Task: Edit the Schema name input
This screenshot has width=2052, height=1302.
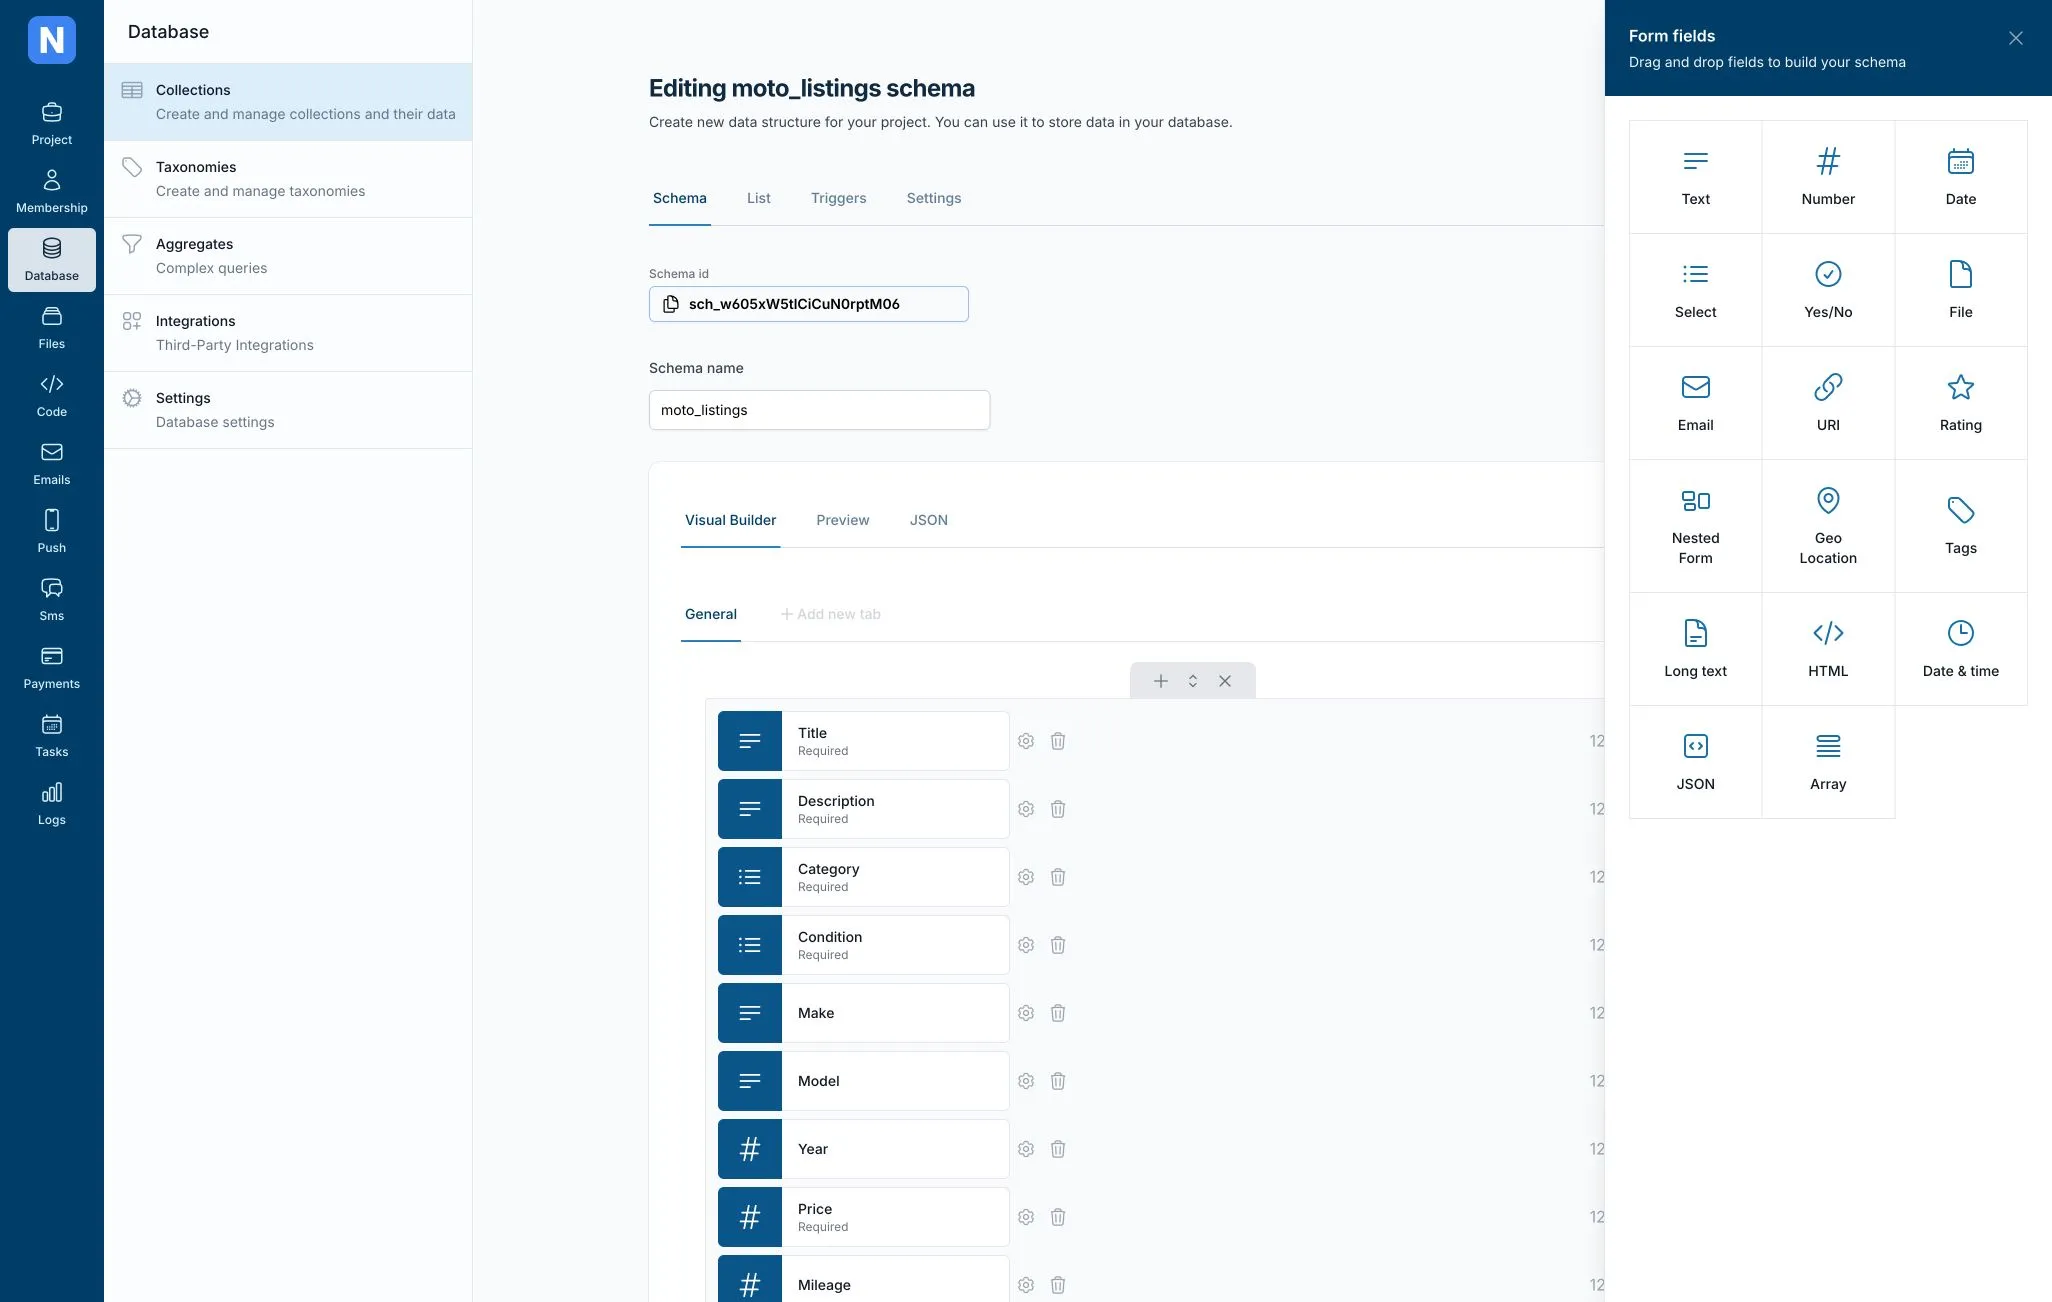Action: (x=819, y=410)
